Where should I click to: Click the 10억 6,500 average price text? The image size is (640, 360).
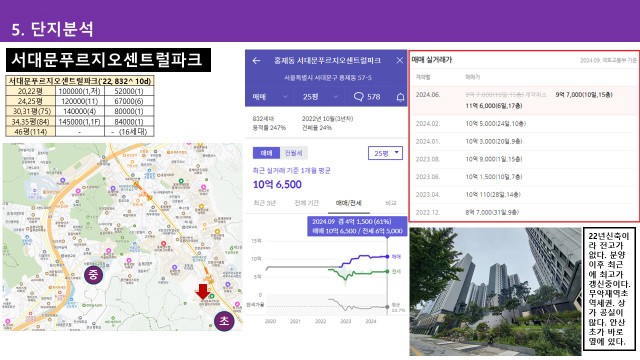click(x=277, y=184)
